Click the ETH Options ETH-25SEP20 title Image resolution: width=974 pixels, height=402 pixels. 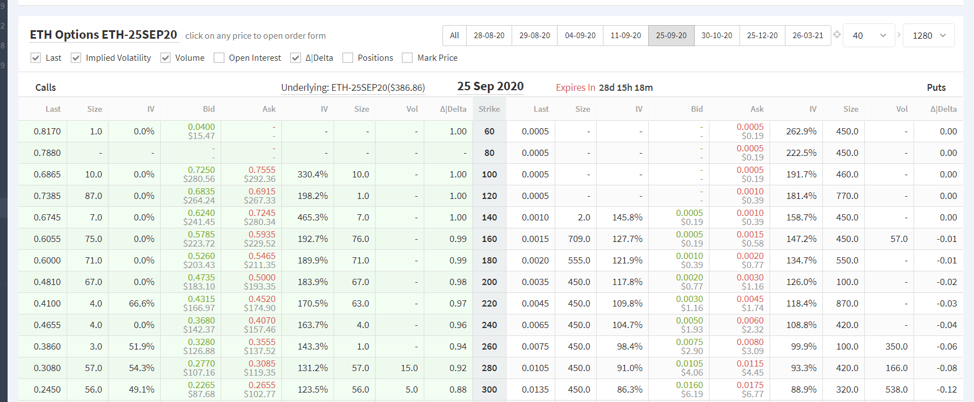pos(103,34)
